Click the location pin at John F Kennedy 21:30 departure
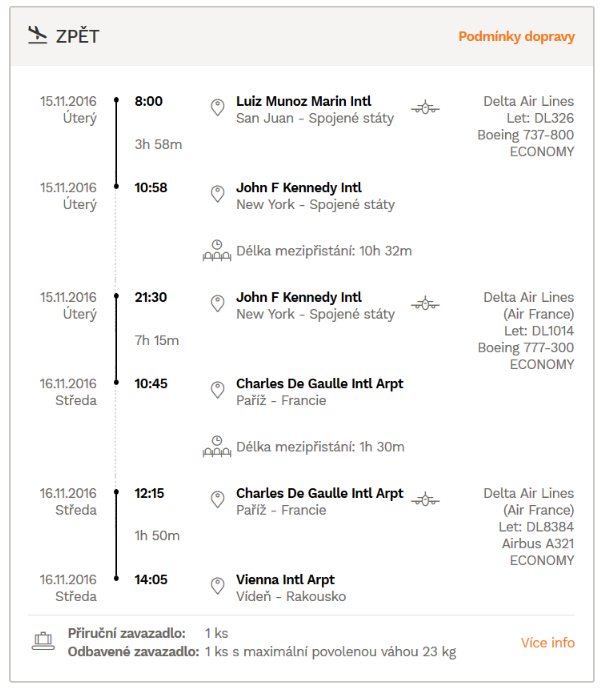Viewport: 600px width, 691px height. point(217,303)
